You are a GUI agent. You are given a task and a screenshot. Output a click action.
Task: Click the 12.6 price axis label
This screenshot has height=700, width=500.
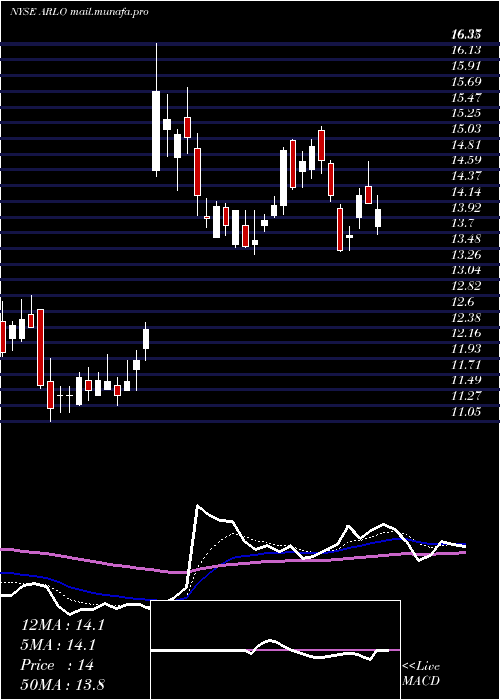[462, 302]
